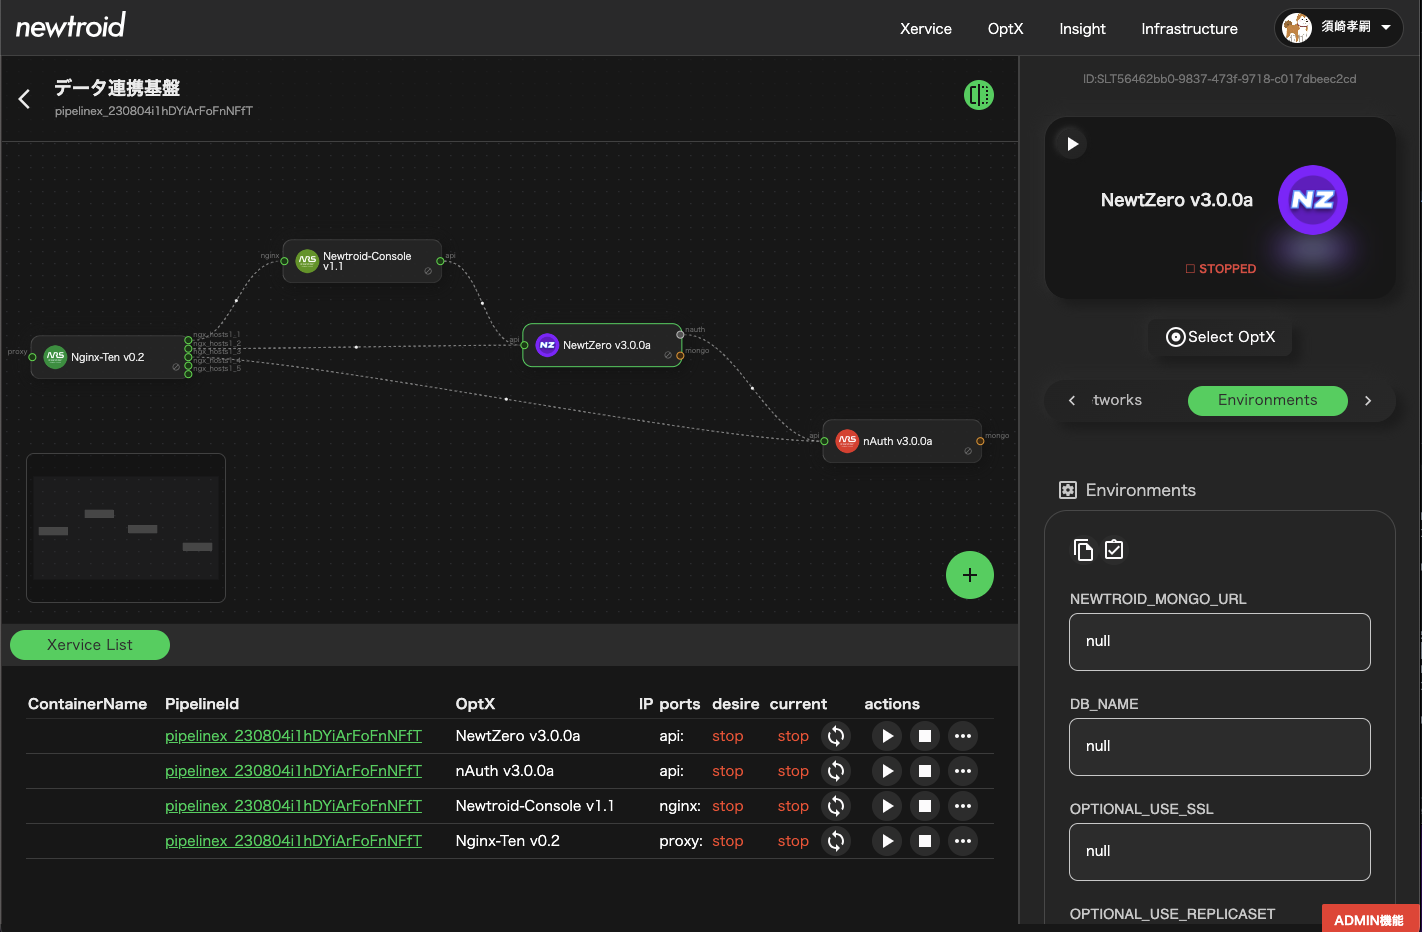Open the user account dropdown
Screen dimensions: 1422x932
[x=1339, y=28]
